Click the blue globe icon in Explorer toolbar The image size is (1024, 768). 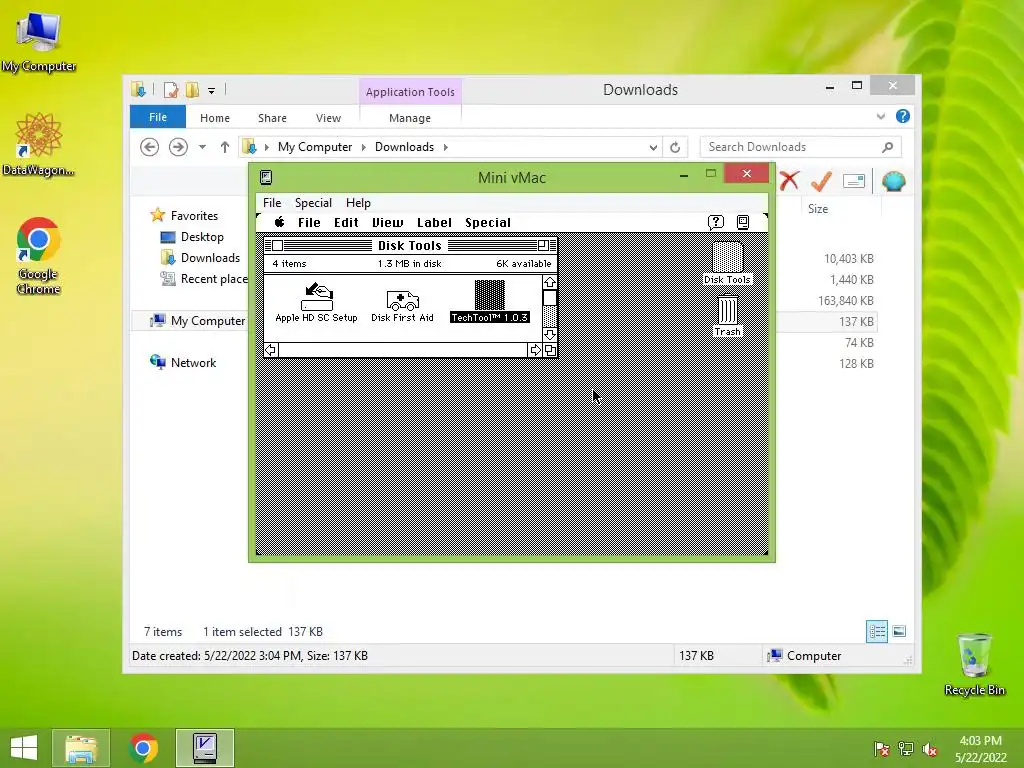(893, 181)
